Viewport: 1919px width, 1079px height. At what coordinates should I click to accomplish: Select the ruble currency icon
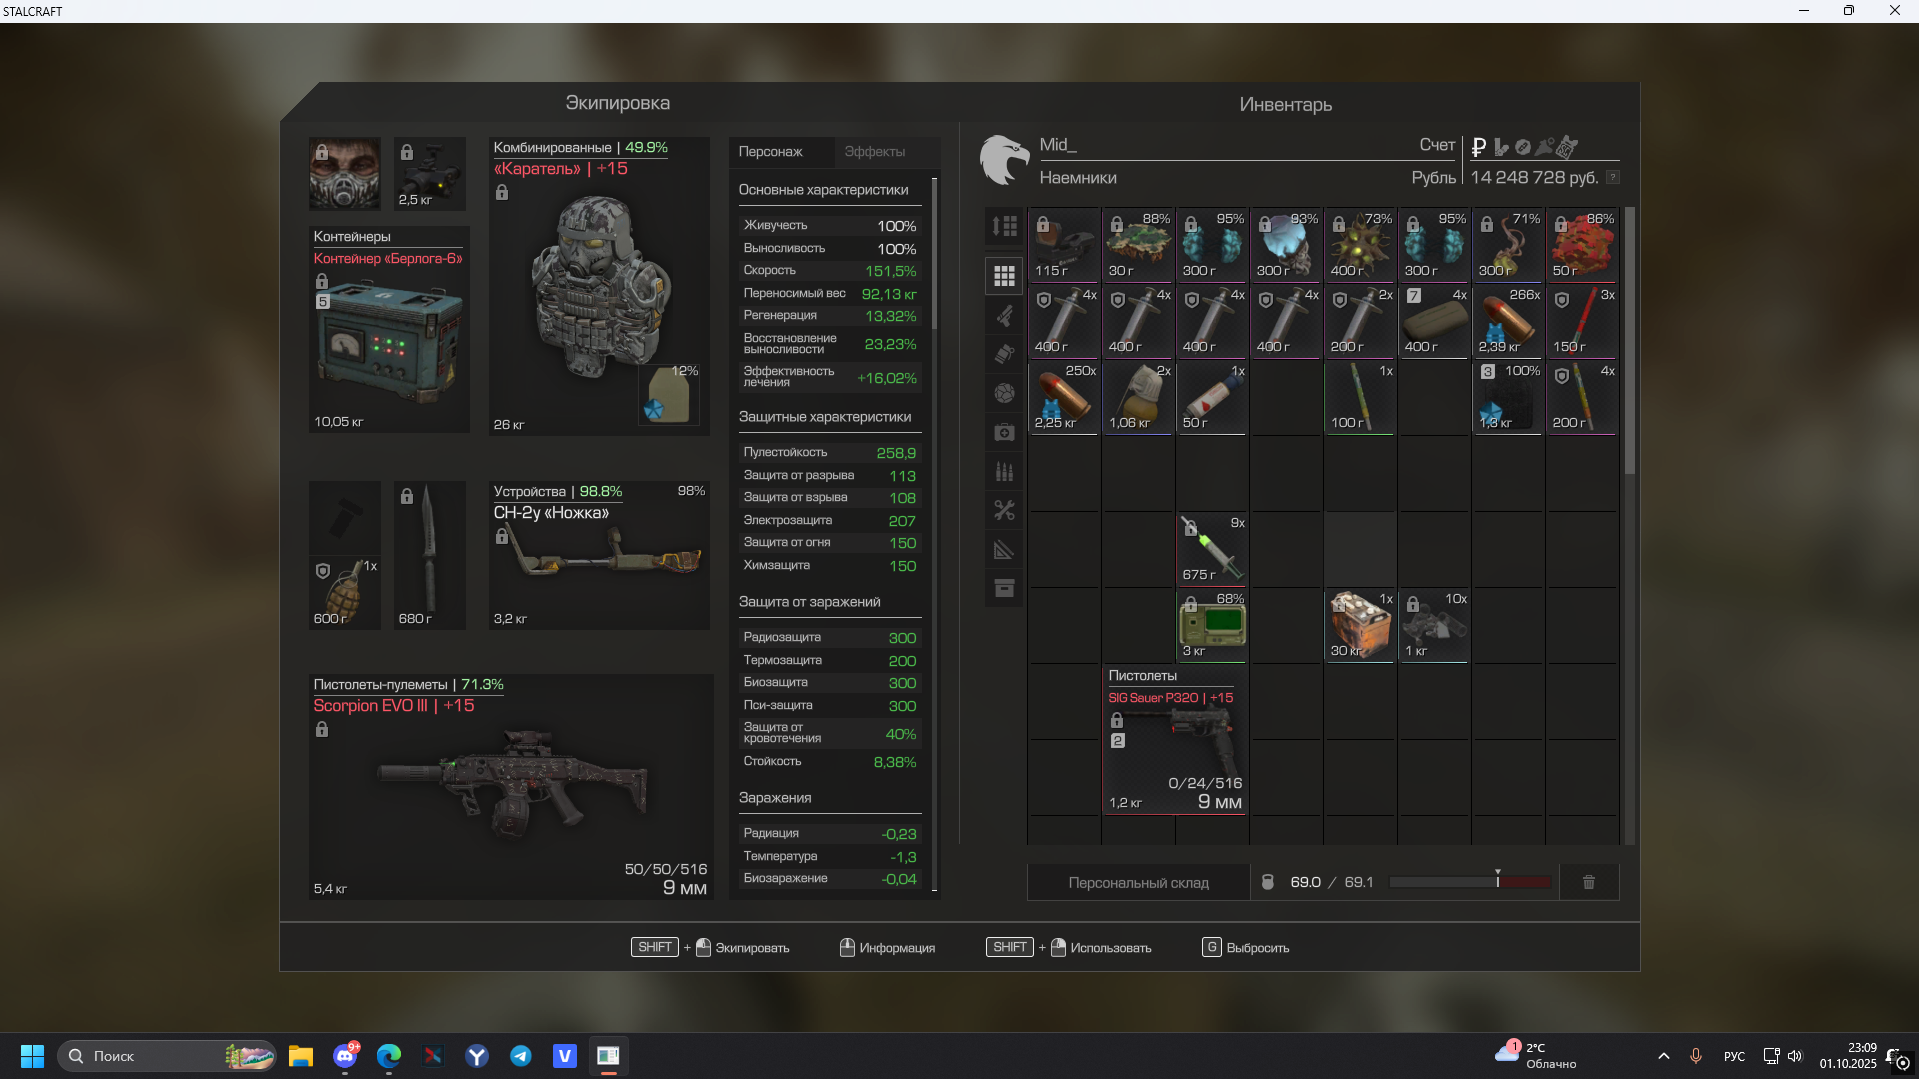(x=1479, y=147)
